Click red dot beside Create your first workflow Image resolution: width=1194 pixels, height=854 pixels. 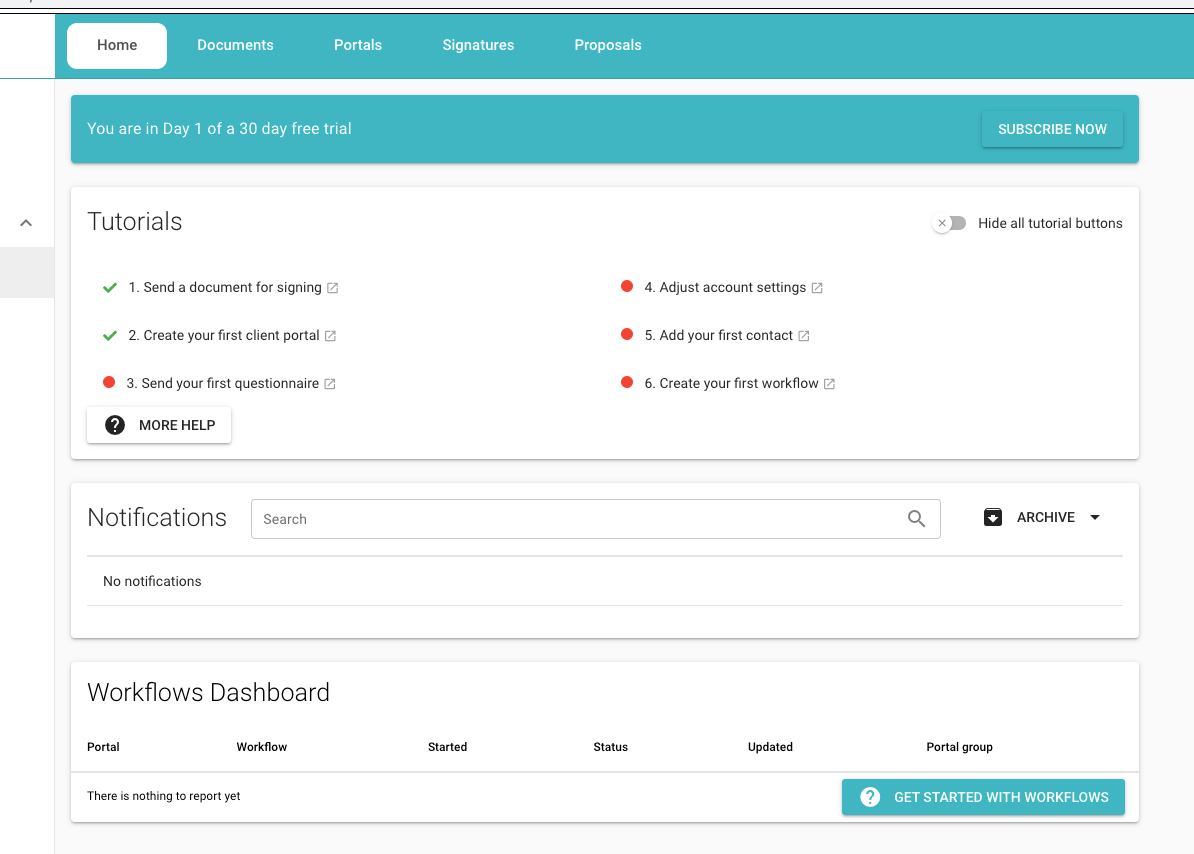tap(627, 382)
